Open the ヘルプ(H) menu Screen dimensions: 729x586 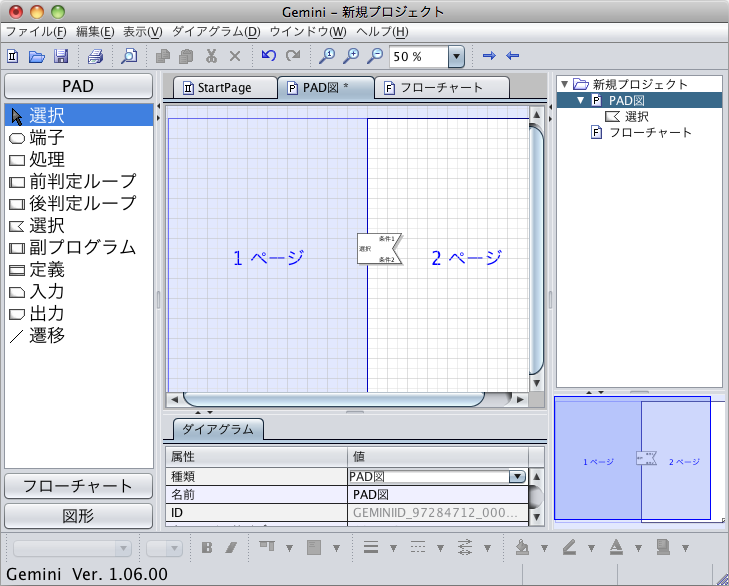382,32
